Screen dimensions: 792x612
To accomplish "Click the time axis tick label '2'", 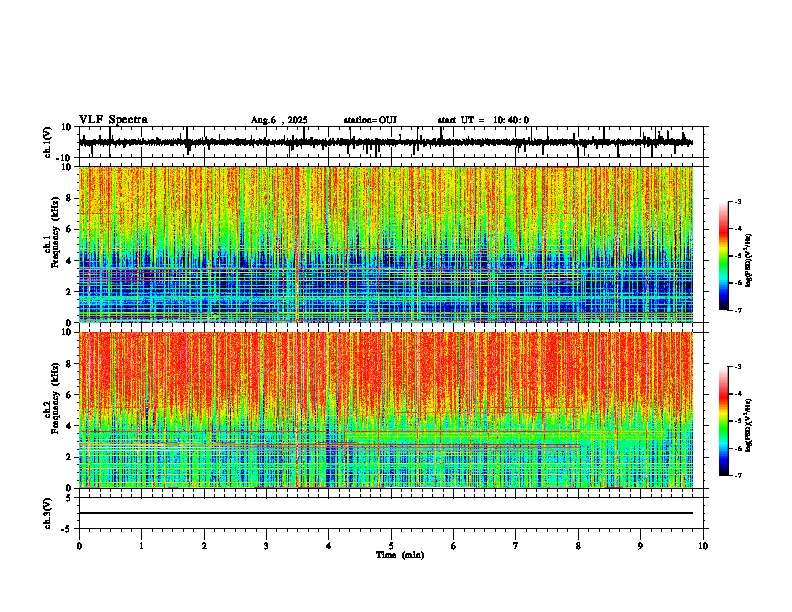I will tap(204, 546).
